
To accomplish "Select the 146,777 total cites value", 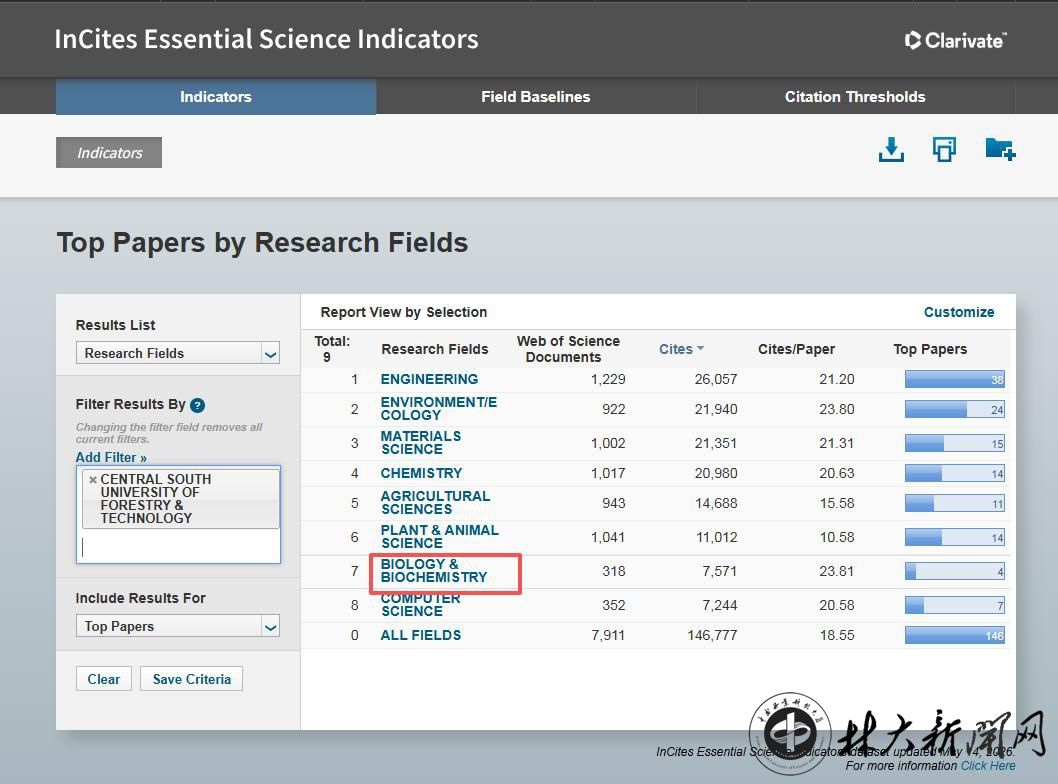I will click(x=713, y=635).
